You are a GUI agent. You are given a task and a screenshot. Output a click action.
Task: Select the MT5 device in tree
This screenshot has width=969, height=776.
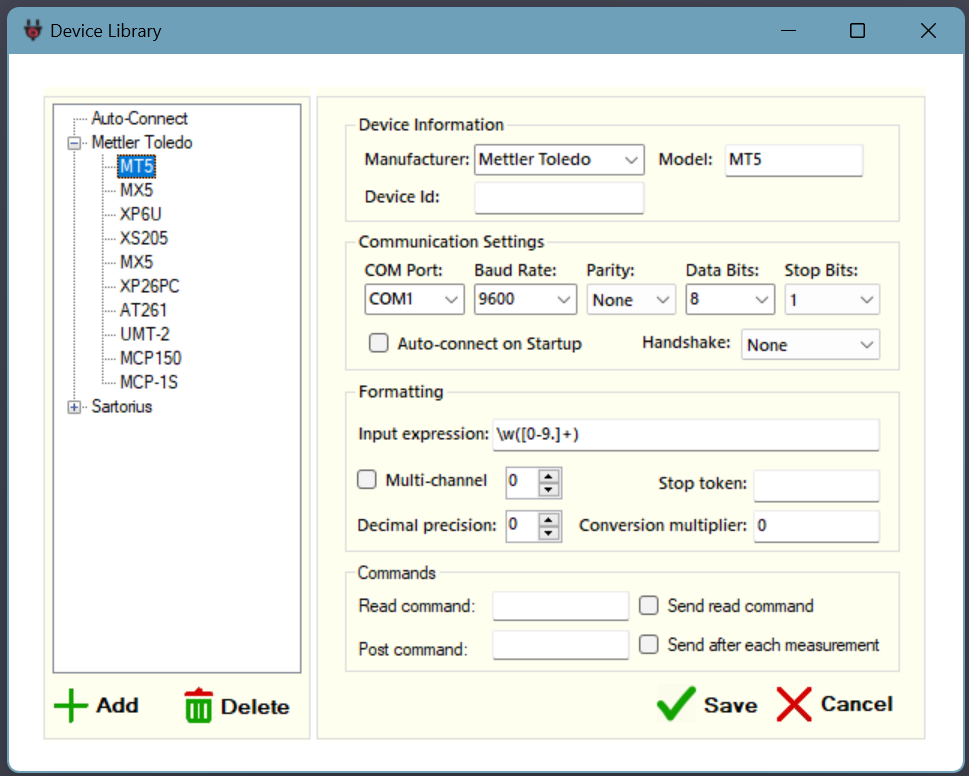click(x=137, y=166)
